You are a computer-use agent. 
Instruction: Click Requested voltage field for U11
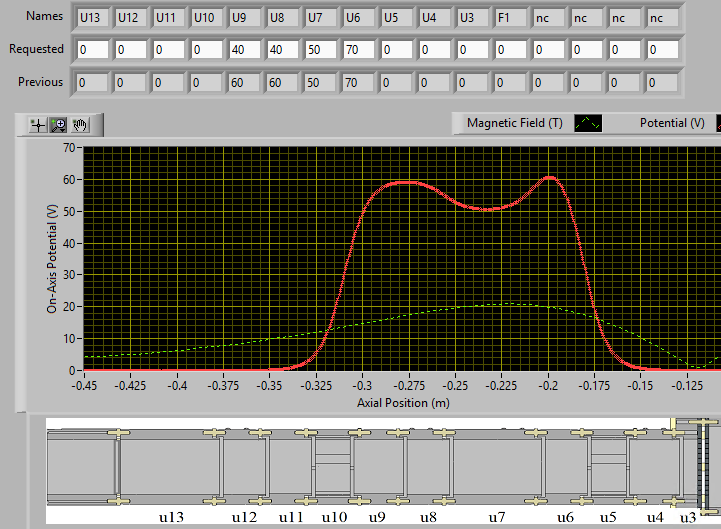[169, 50]
